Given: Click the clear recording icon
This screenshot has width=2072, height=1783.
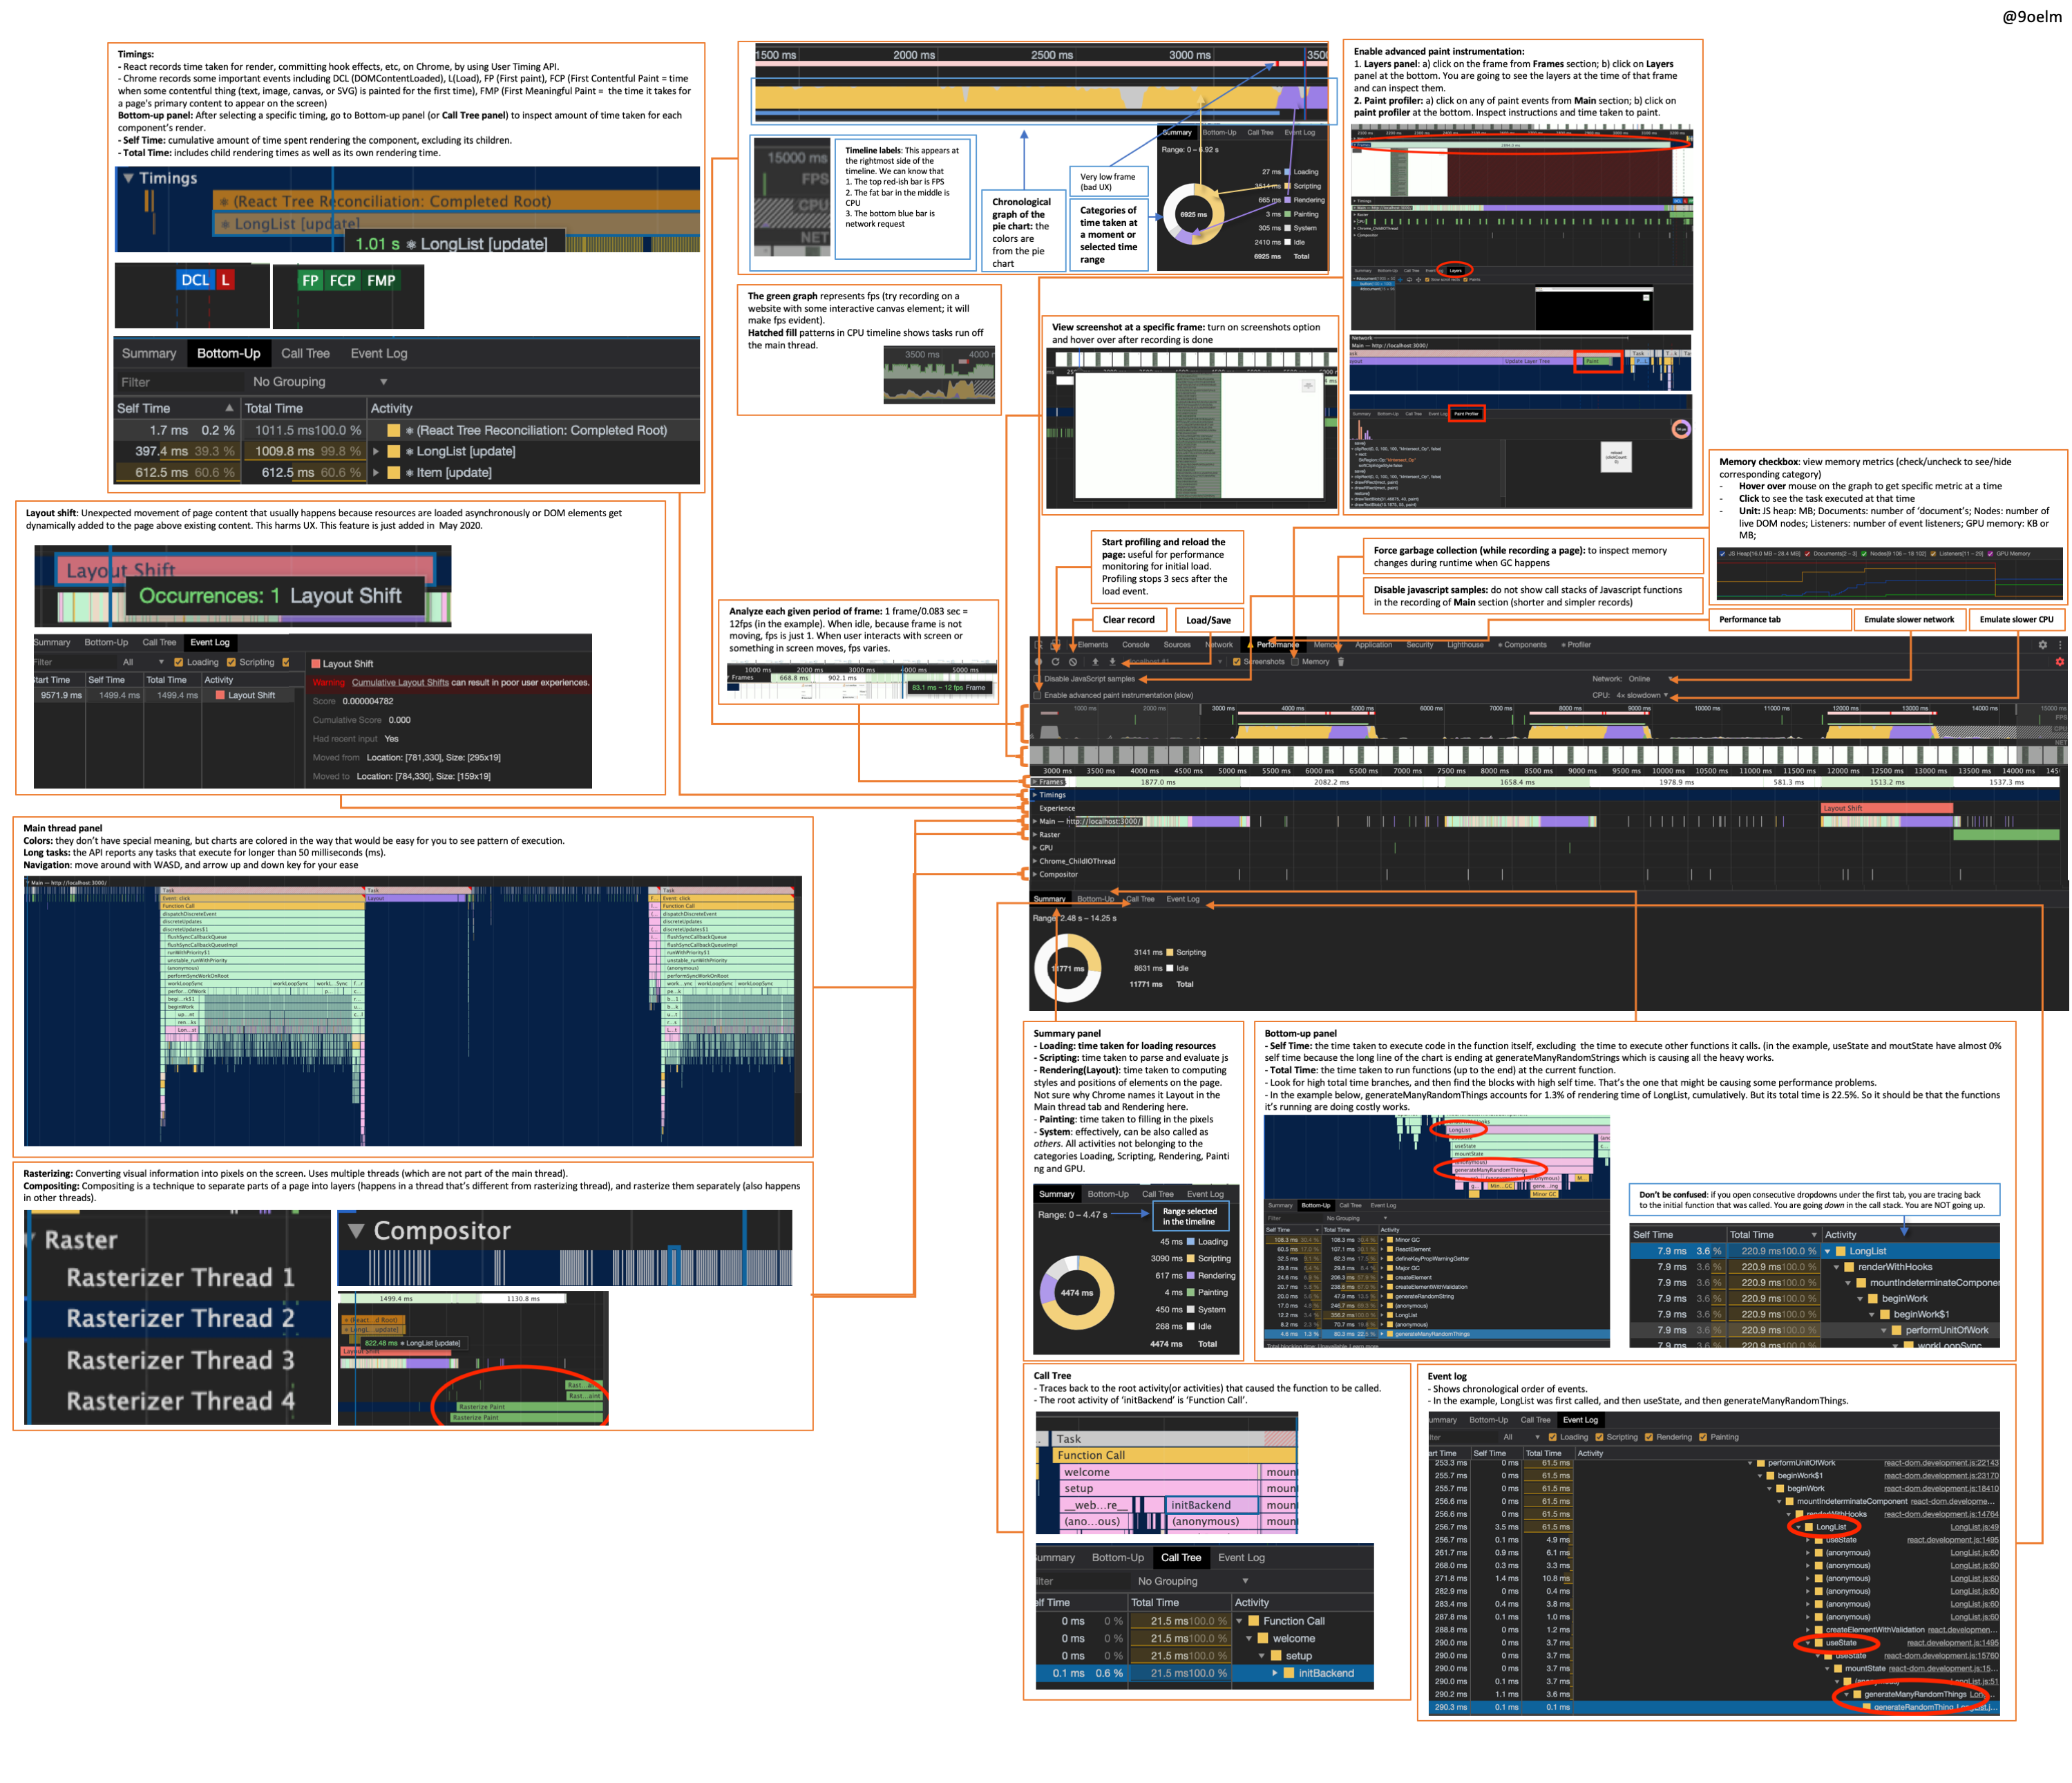Looking at the screenshot, I should 1073,662.
